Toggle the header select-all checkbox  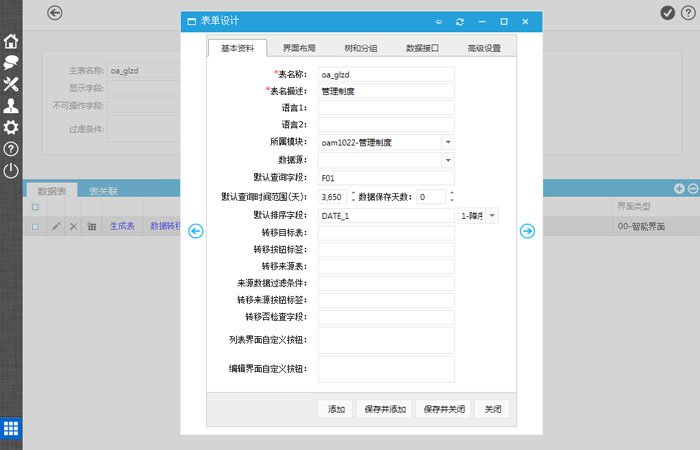point(35,207)
